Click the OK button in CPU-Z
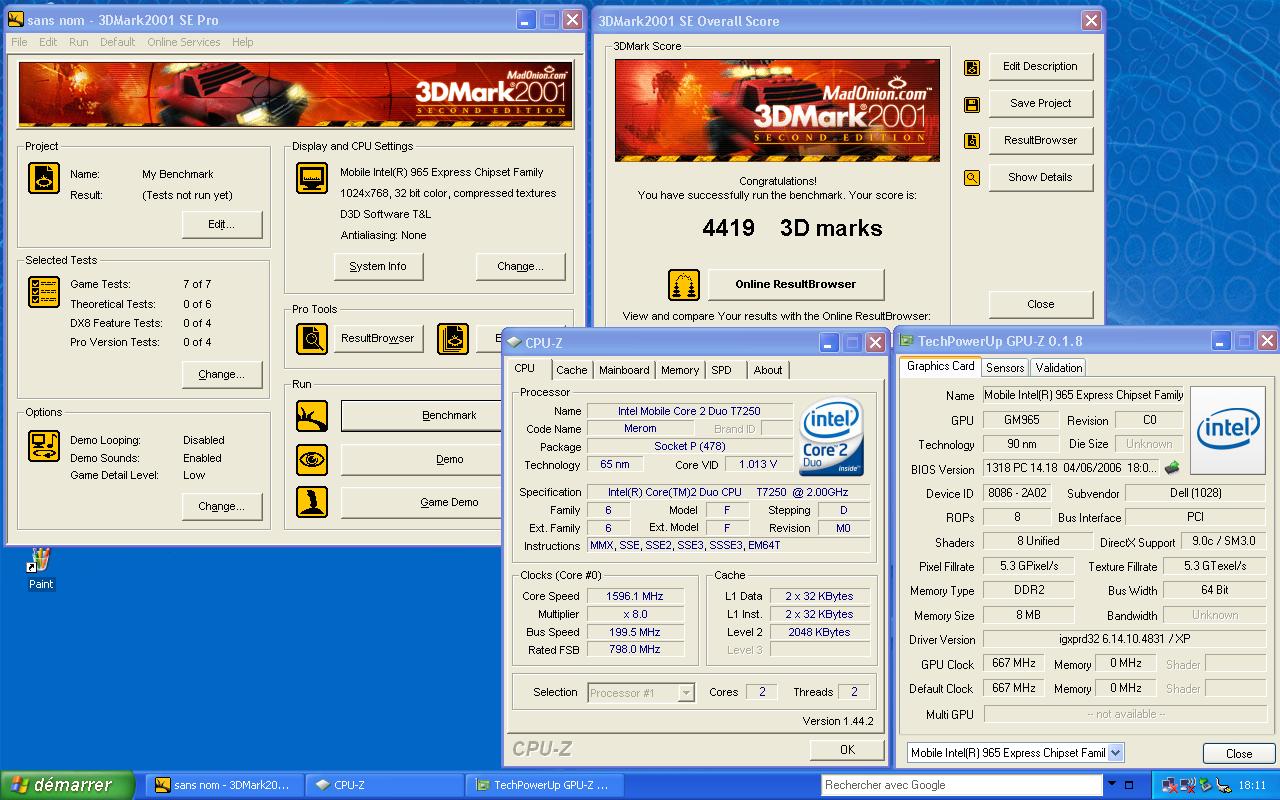 click(847, 750)
